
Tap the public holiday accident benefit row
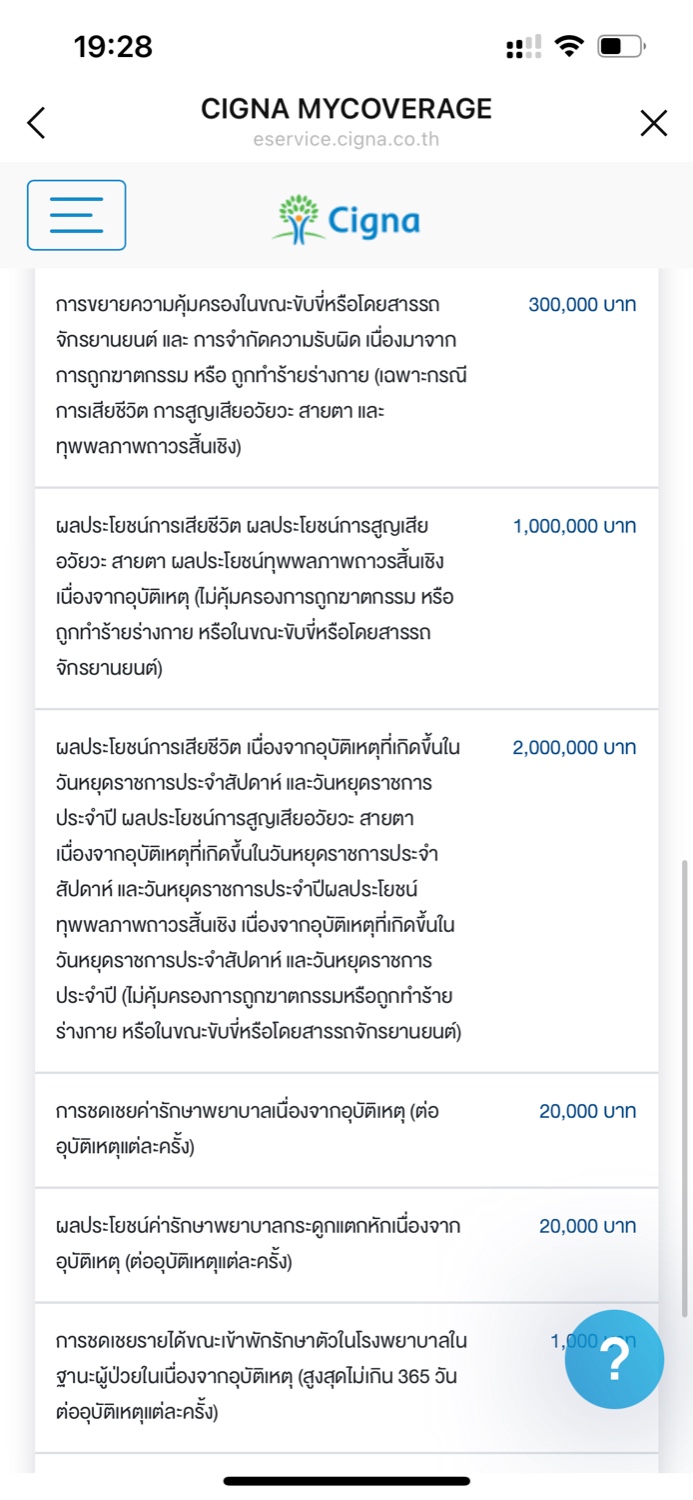pos(258,890)
